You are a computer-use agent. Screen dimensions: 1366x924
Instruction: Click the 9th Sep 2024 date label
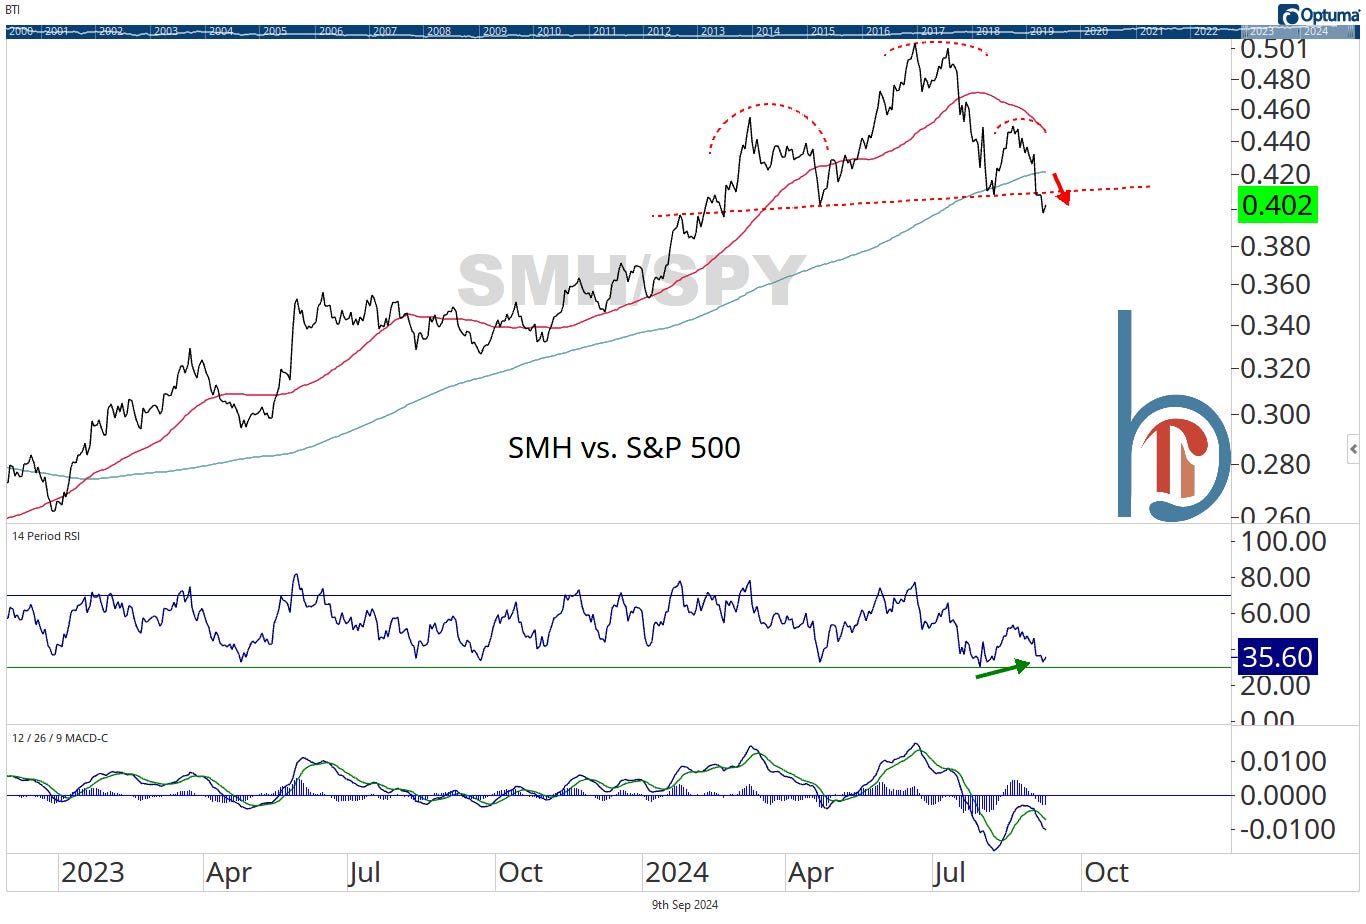[685, 905]
